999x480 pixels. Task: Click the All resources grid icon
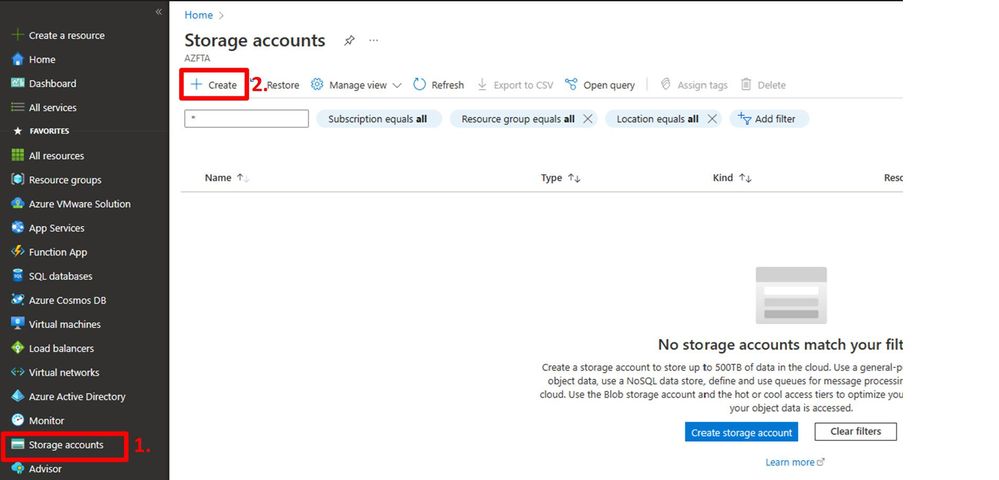tap(18, 156)
